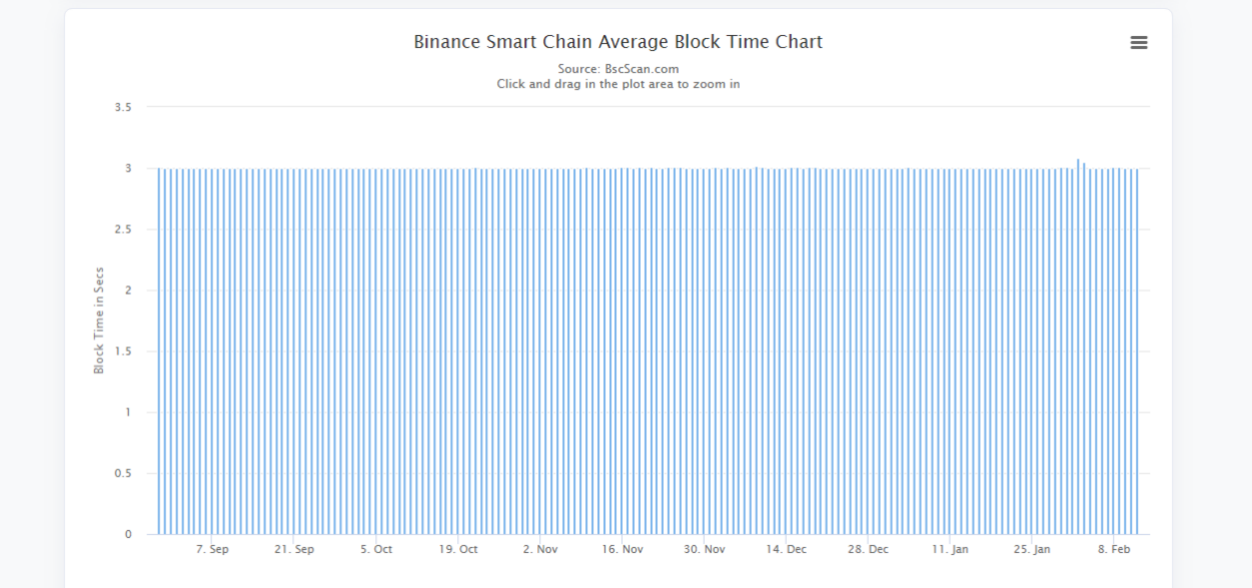Image resolution: width=1252 pixels, height=588 pixels.
Task: Click the 11. Jan date label
Action: click(x=950, y=550)
